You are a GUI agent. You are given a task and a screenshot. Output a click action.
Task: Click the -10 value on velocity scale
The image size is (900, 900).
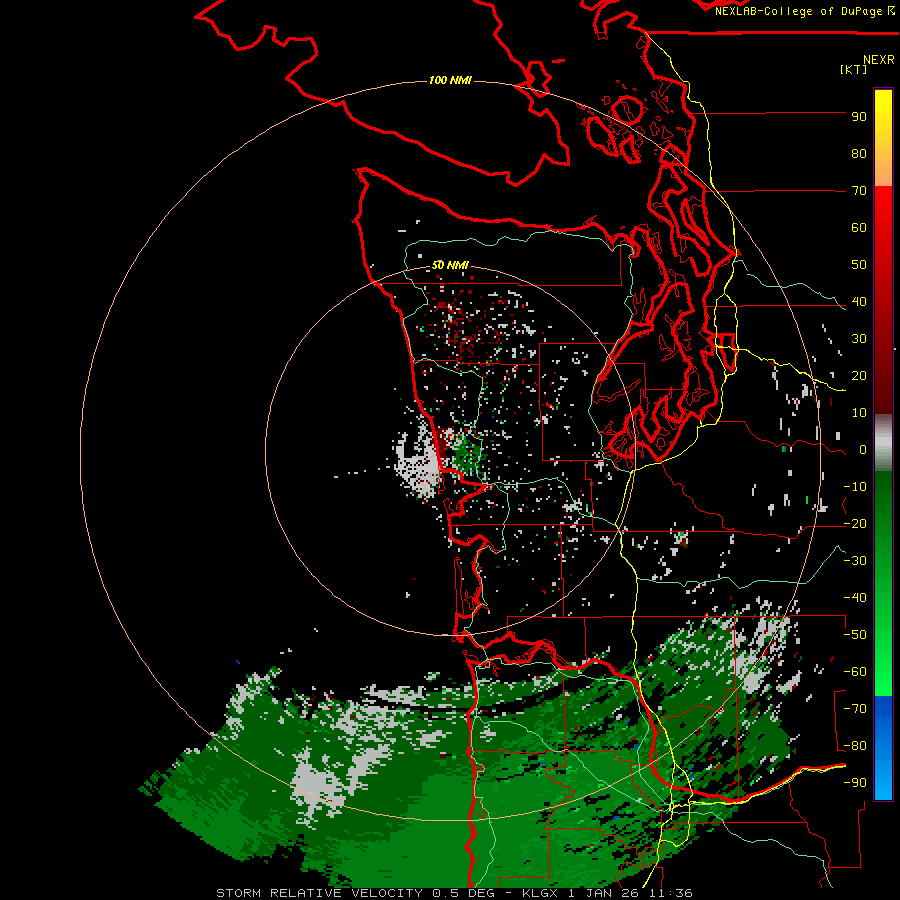[x=855, y=487]
